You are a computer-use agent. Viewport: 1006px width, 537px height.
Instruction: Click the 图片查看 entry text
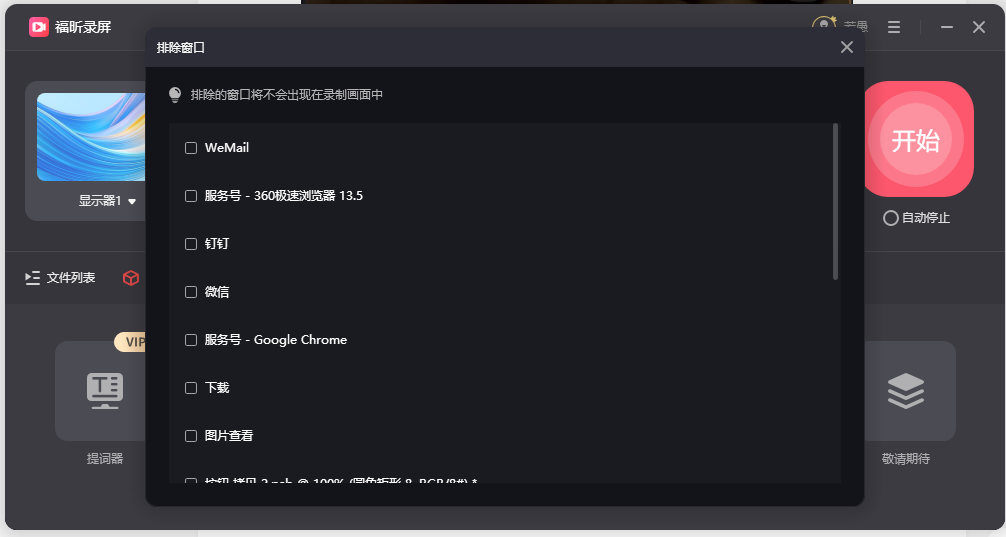(x=229, y=436)
